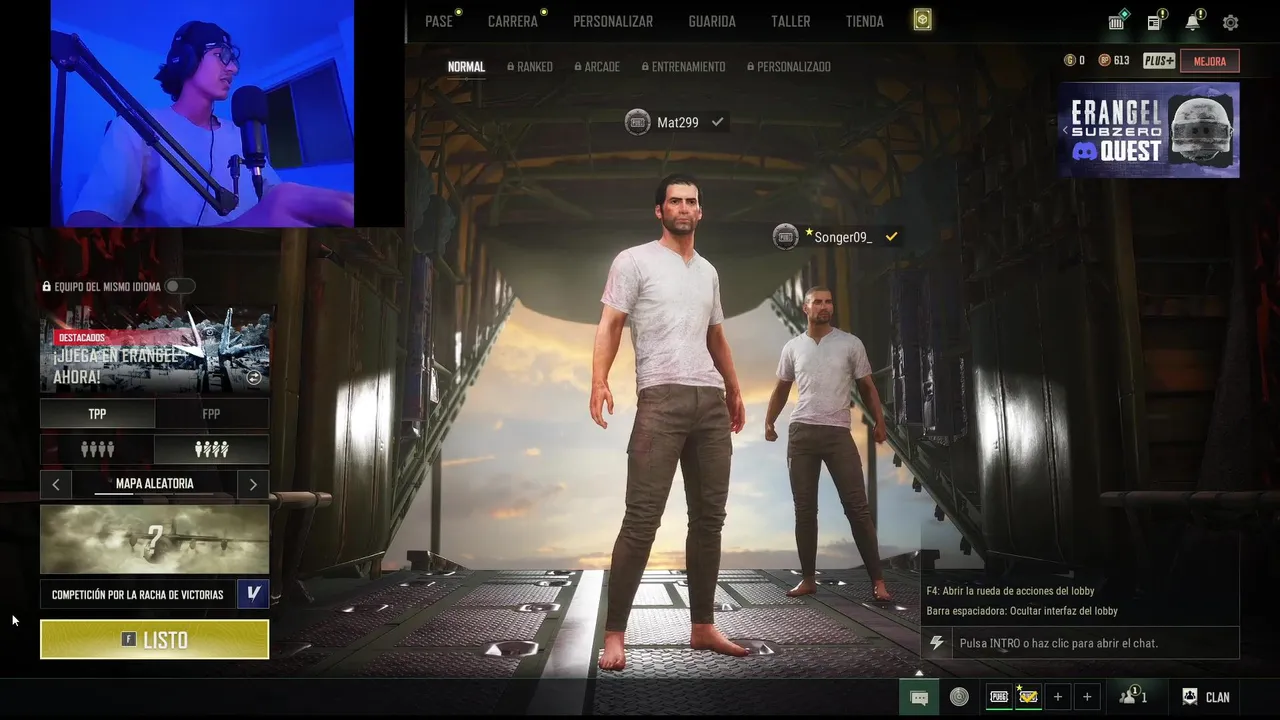
Task: Click Mat299's player emblem
Action: [x=637, y=122]
